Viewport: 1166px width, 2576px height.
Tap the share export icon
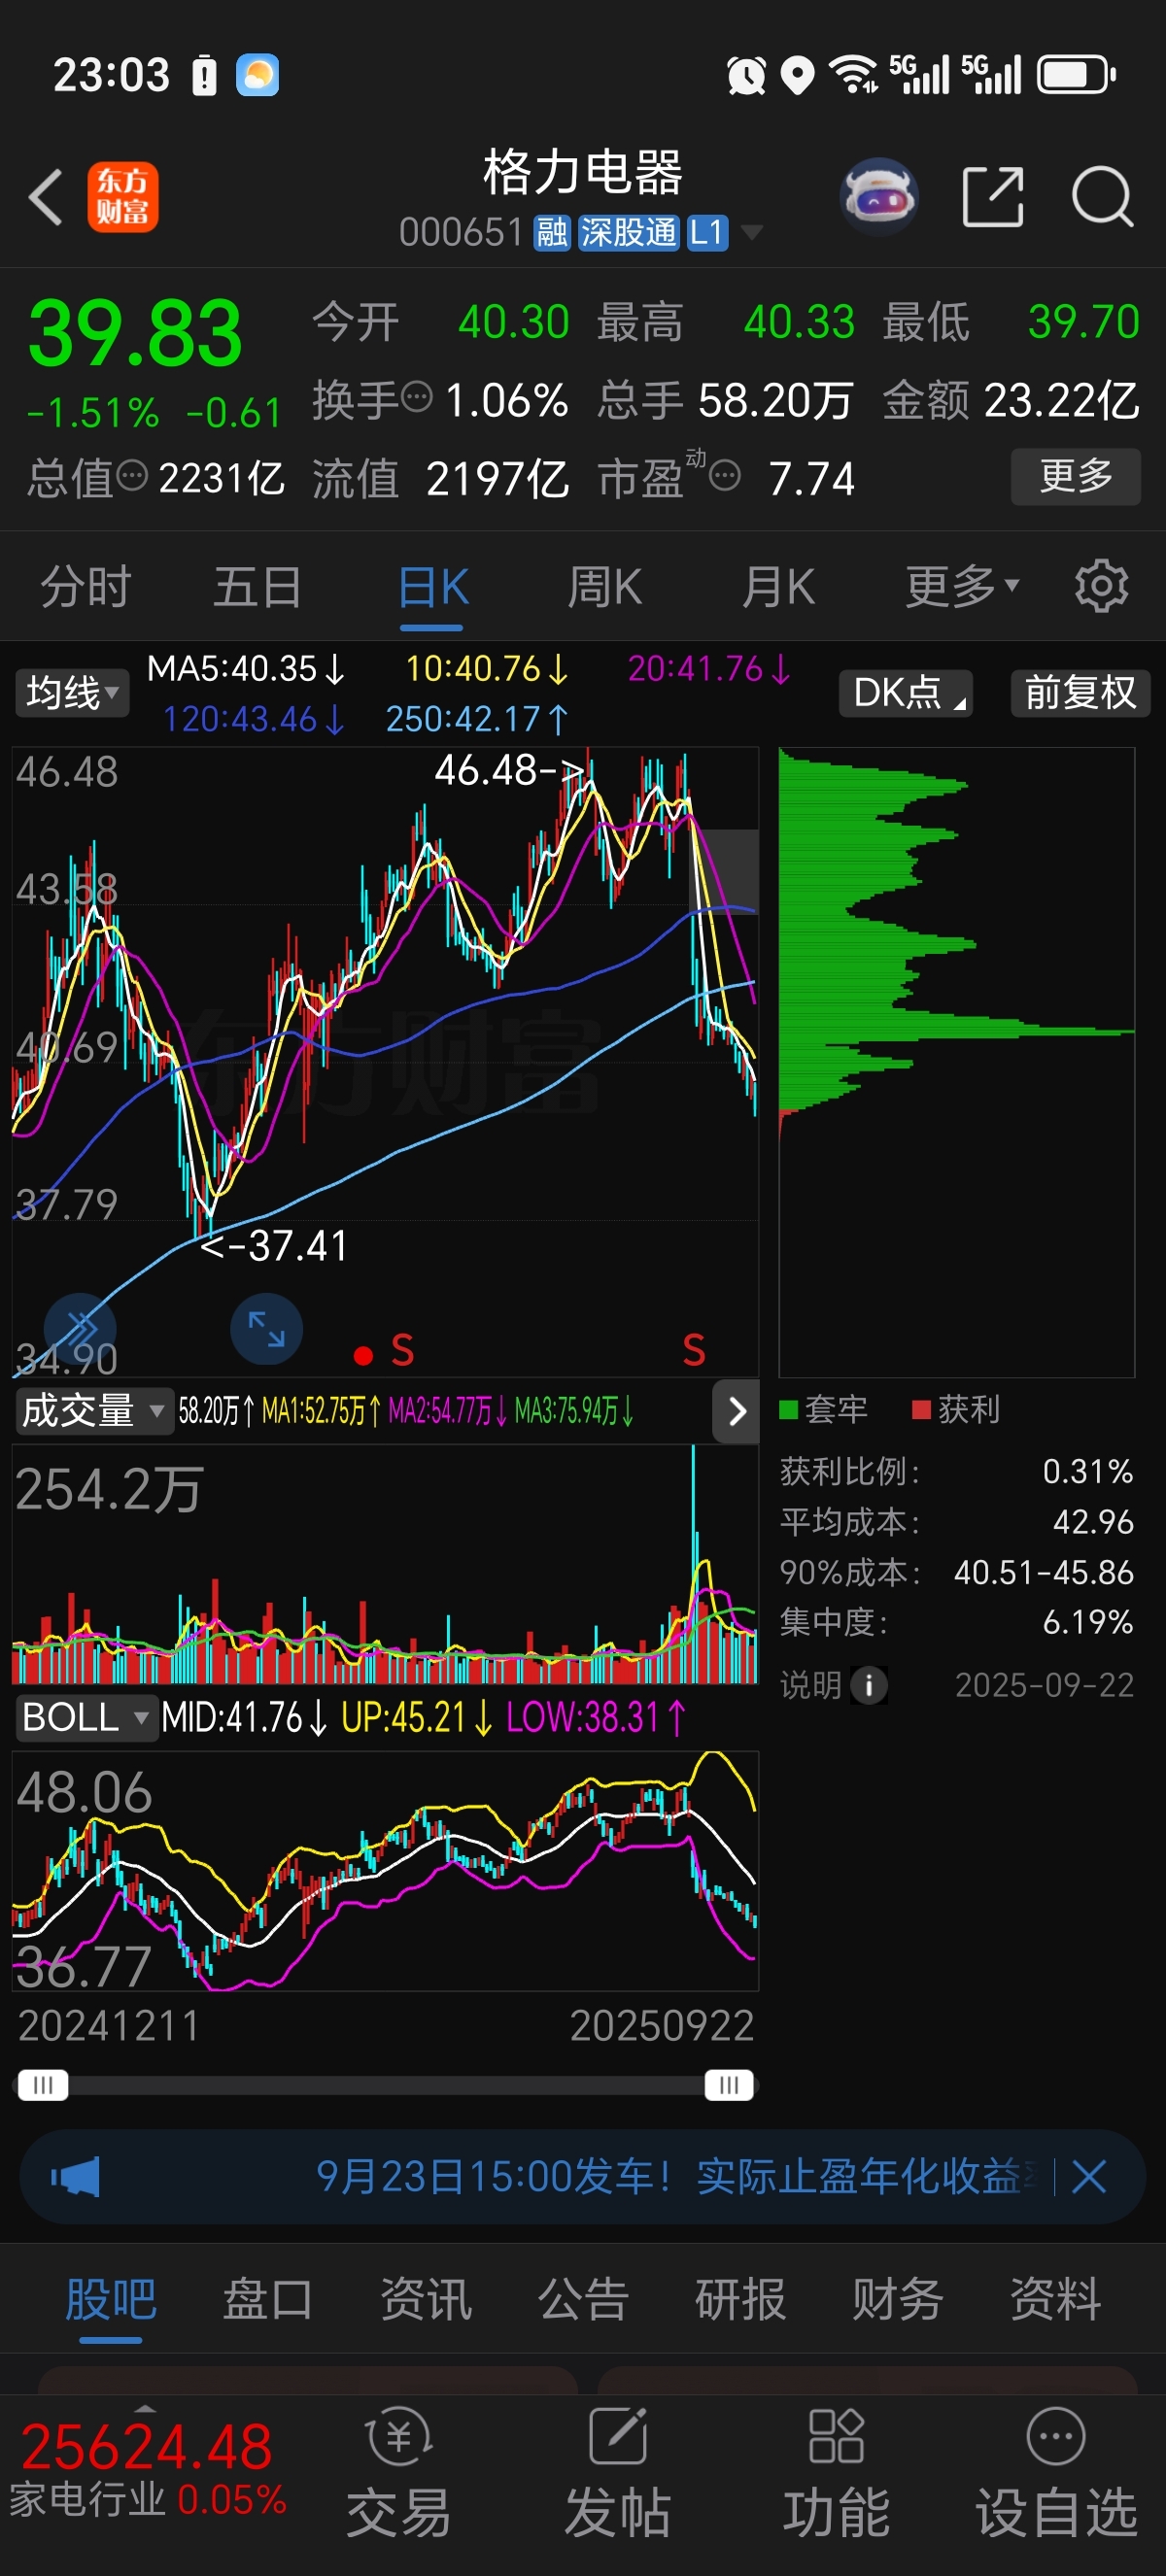[x=993, y=197]
